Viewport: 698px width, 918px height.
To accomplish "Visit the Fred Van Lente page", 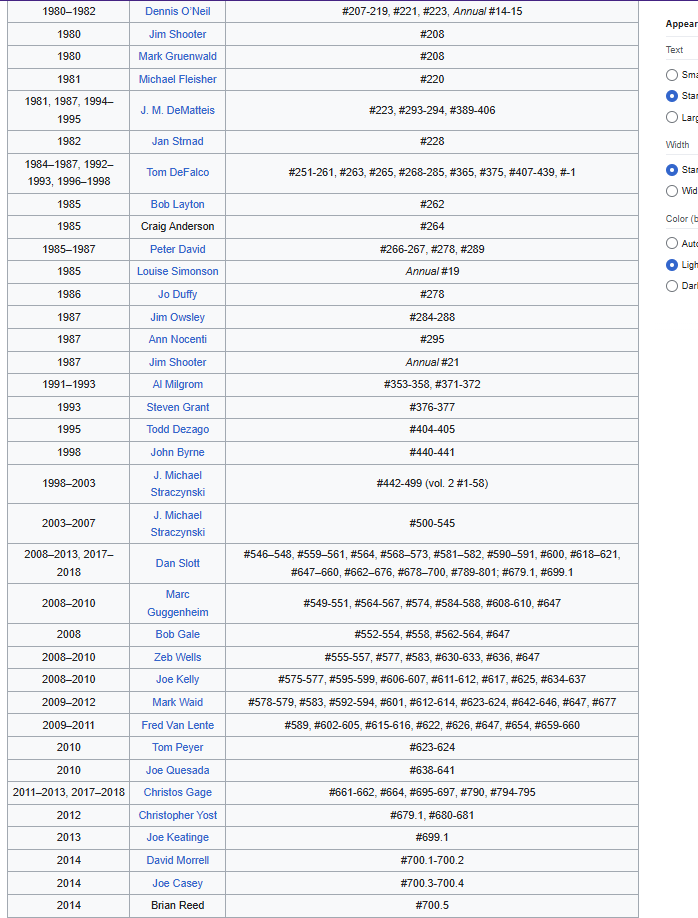I will click(177, 725).
